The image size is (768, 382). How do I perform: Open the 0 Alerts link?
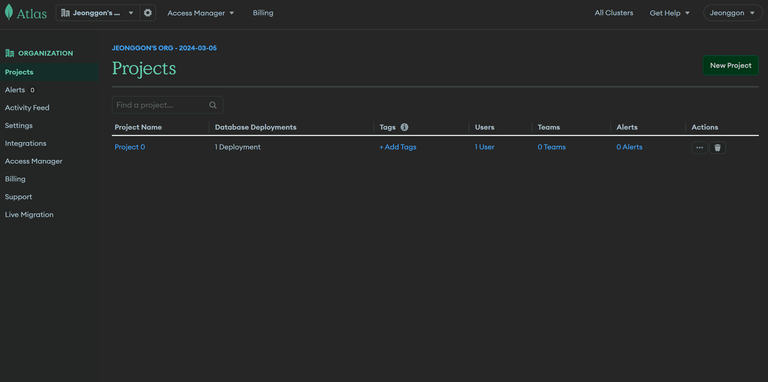pos(629,147)
